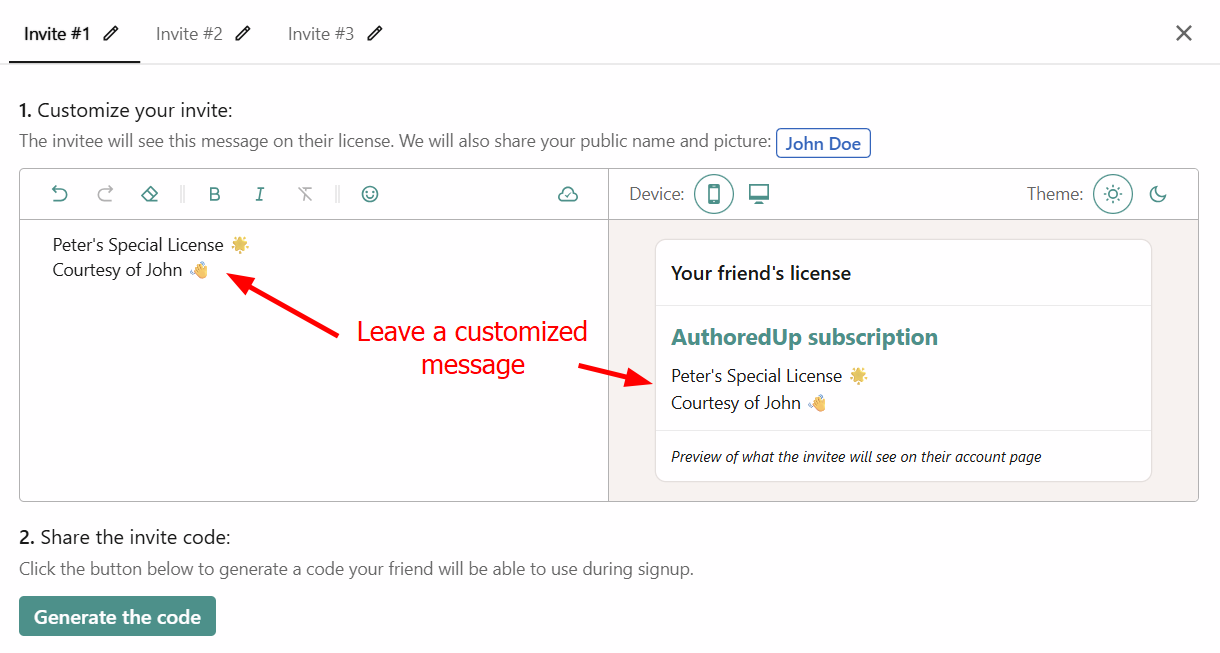Click the 'Customize your invite' heading

[125, 111]
